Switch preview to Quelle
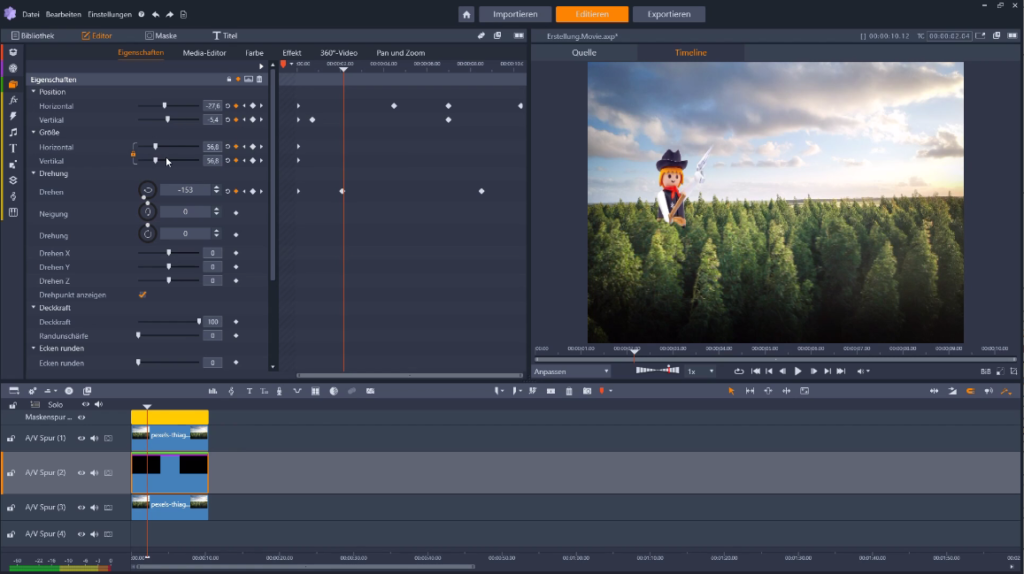This screenshot has width=1024, height=574. click(x=584, y=53)
